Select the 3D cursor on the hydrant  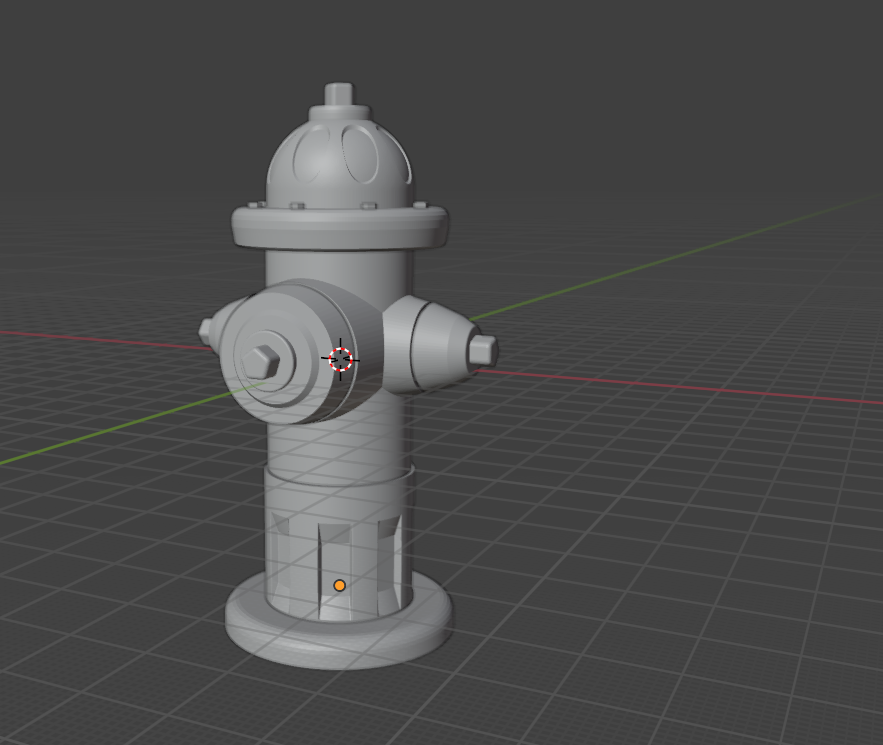tap(340, 360)
